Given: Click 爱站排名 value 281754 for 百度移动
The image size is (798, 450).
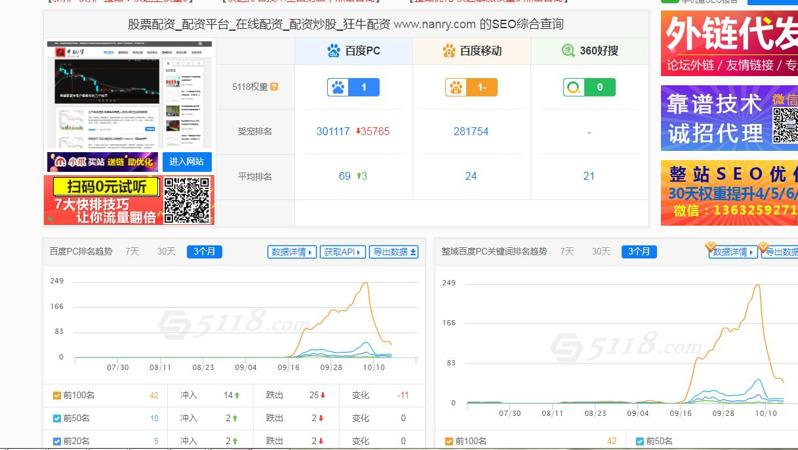Looking at the screenshot, I should [471, 131].
